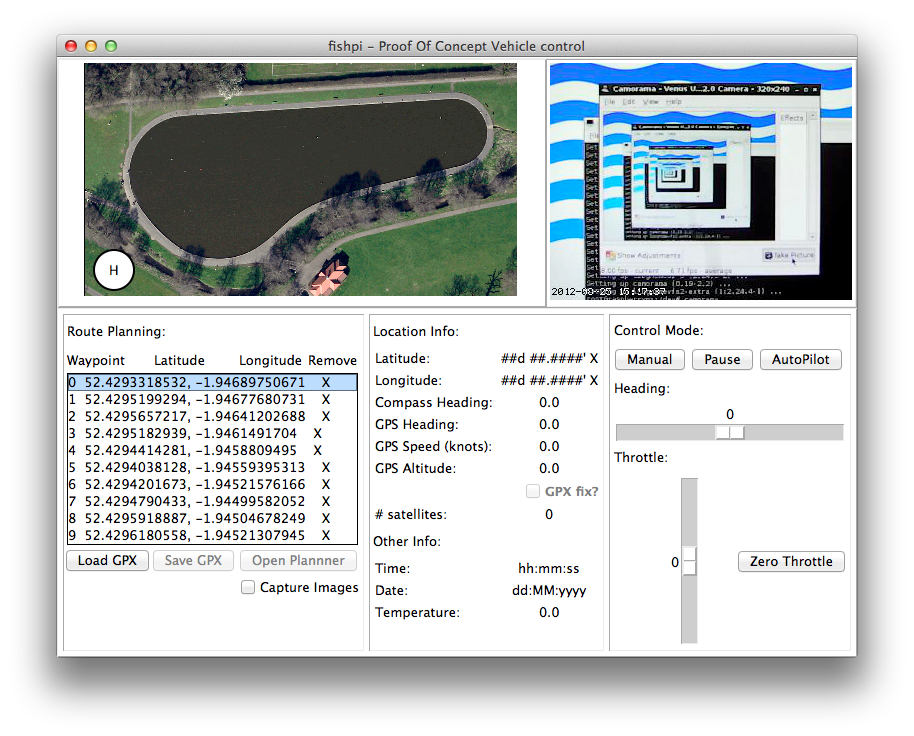
Task: Click the # satellites value 0
Action: [549, 515]
